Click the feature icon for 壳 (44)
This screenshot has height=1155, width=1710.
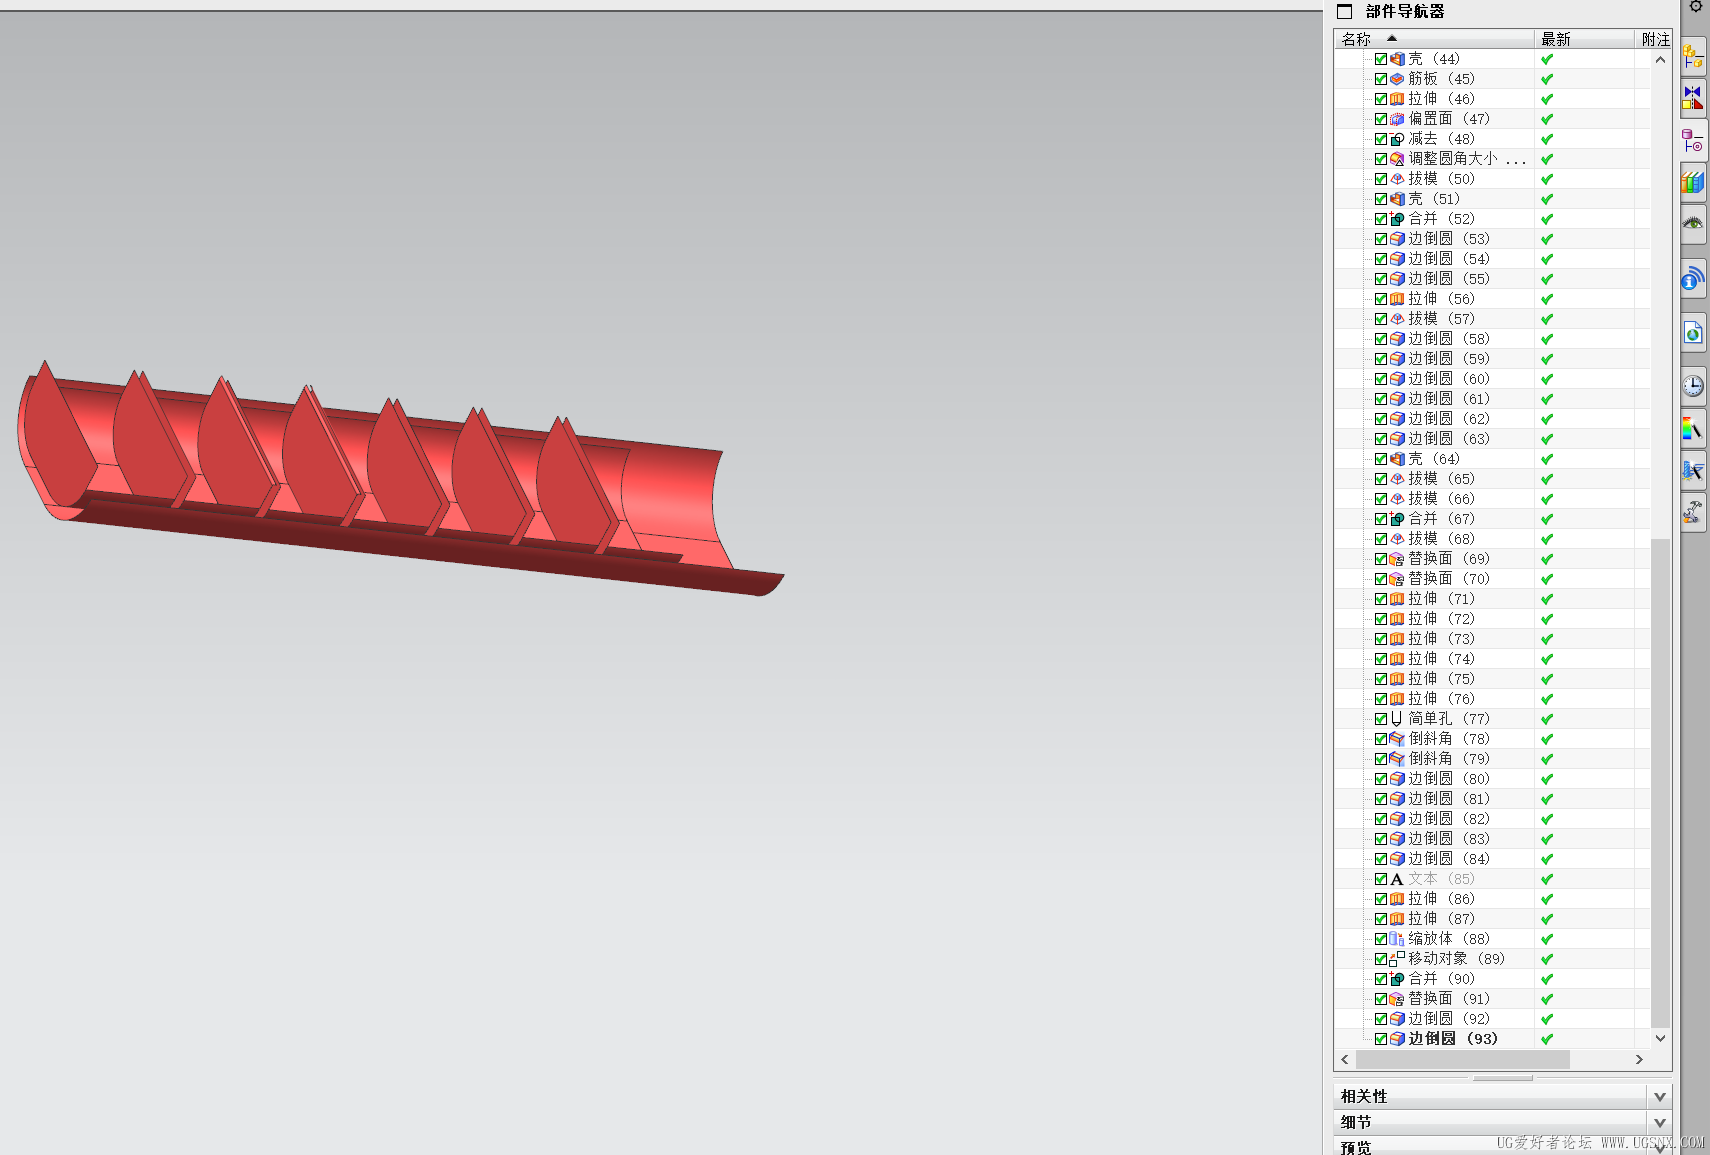(1397, 59)
